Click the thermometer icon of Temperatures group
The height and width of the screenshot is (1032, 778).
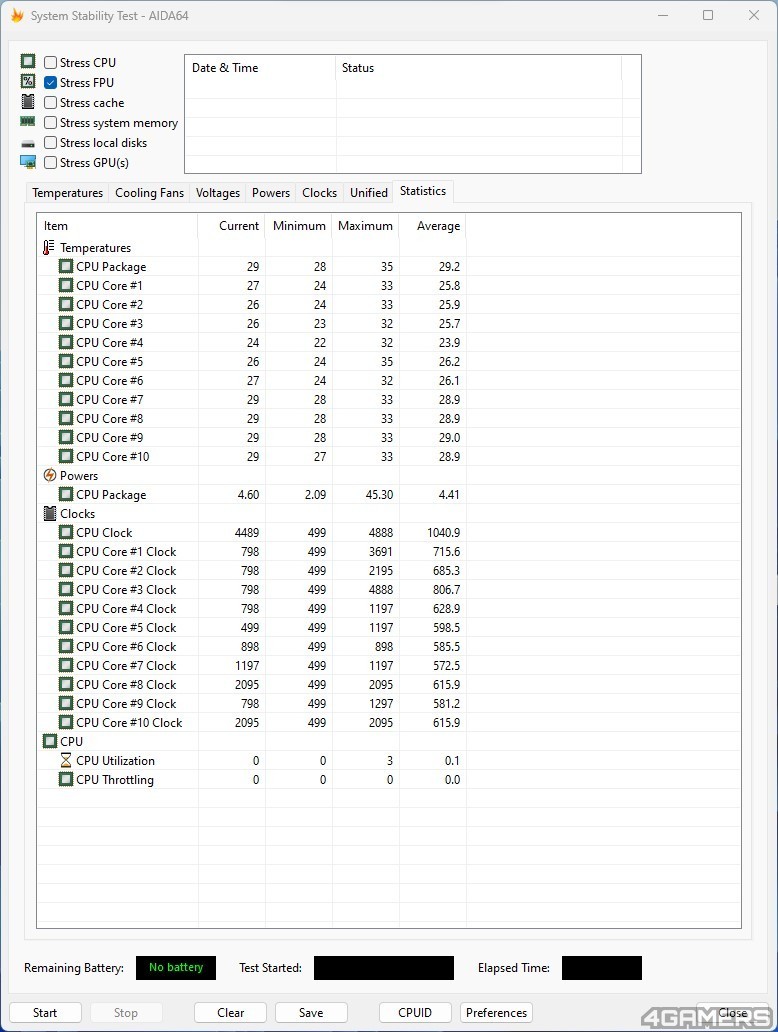point(49,247)
